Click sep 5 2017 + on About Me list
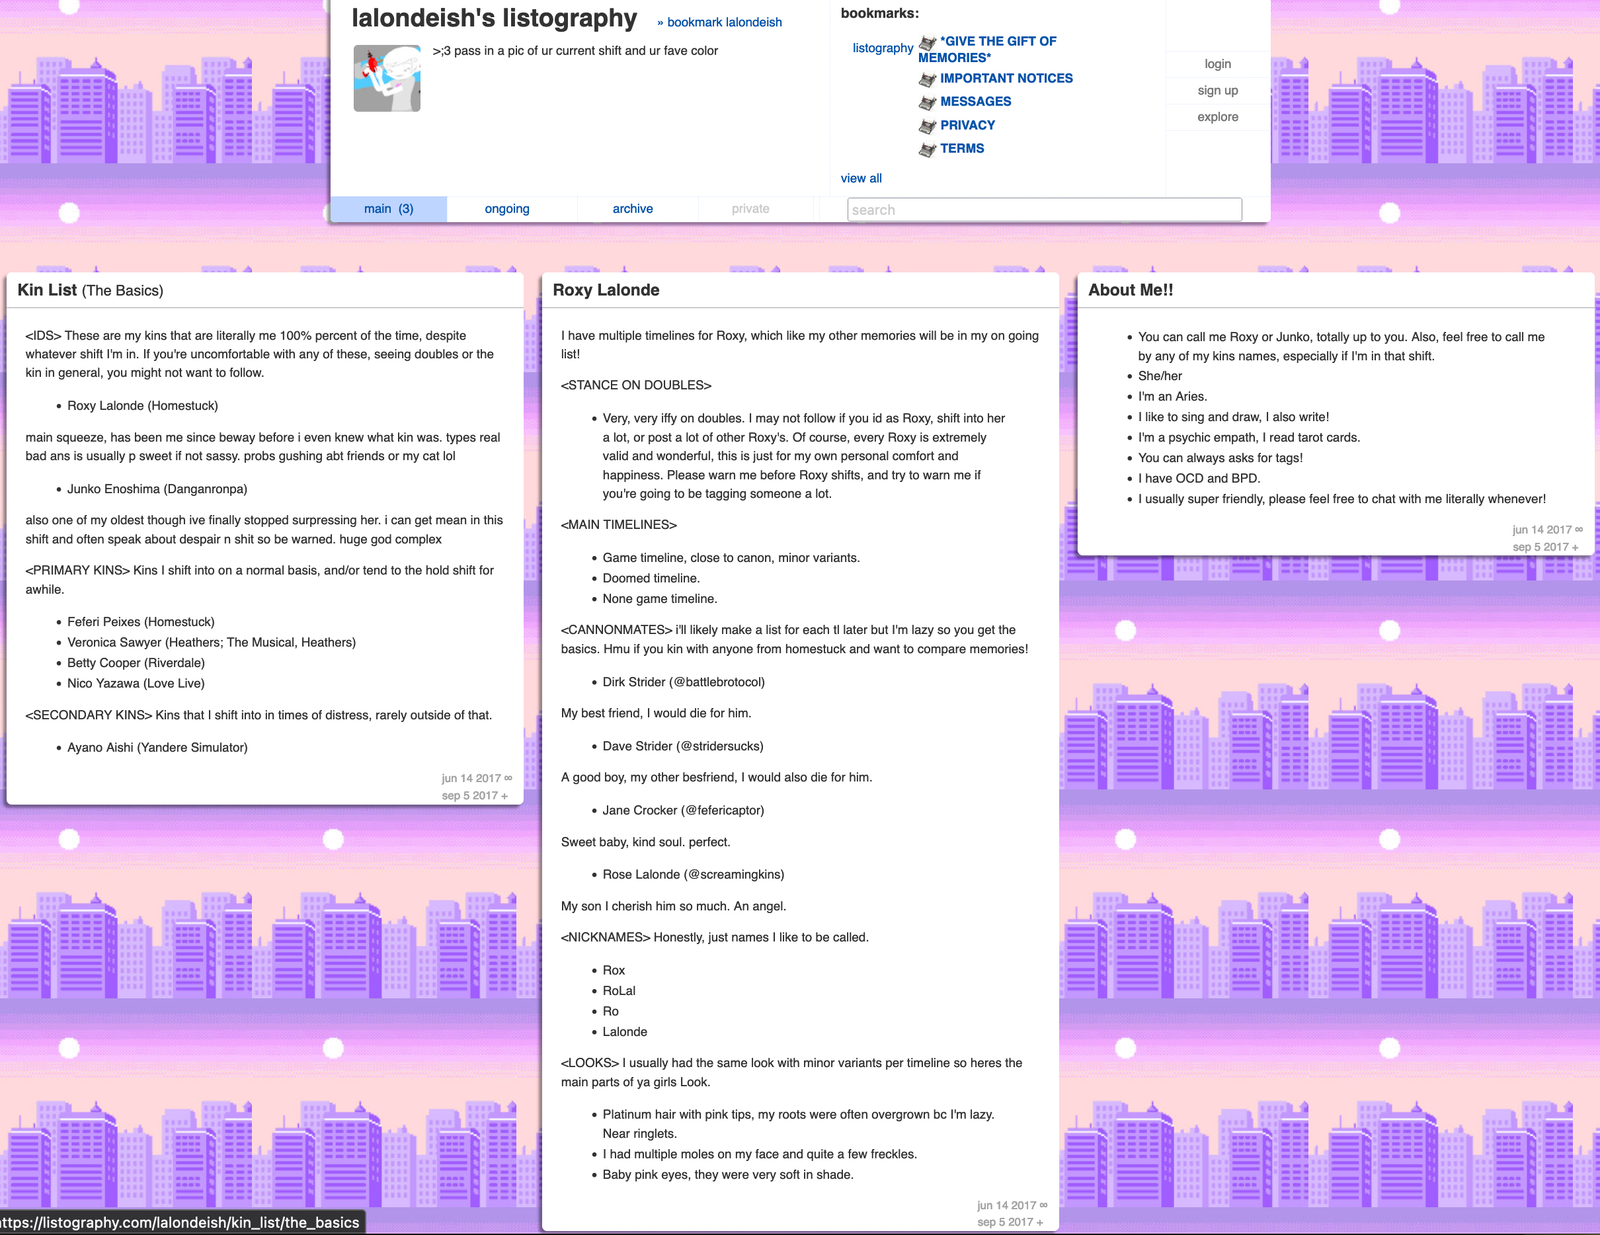The width and height of the screenshot is (1600, 1235). pos(1545,547)
